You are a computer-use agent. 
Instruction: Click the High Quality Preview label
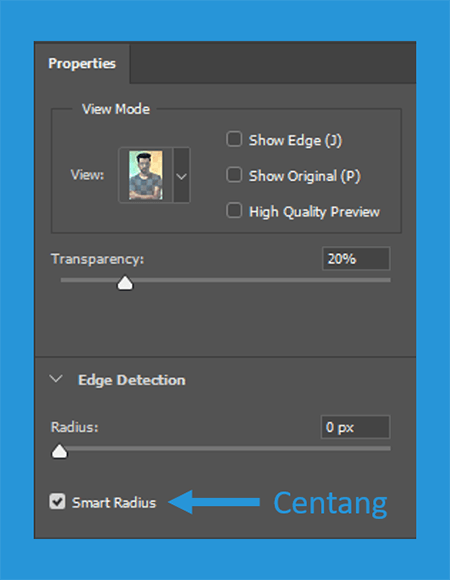tap(314, 212)
